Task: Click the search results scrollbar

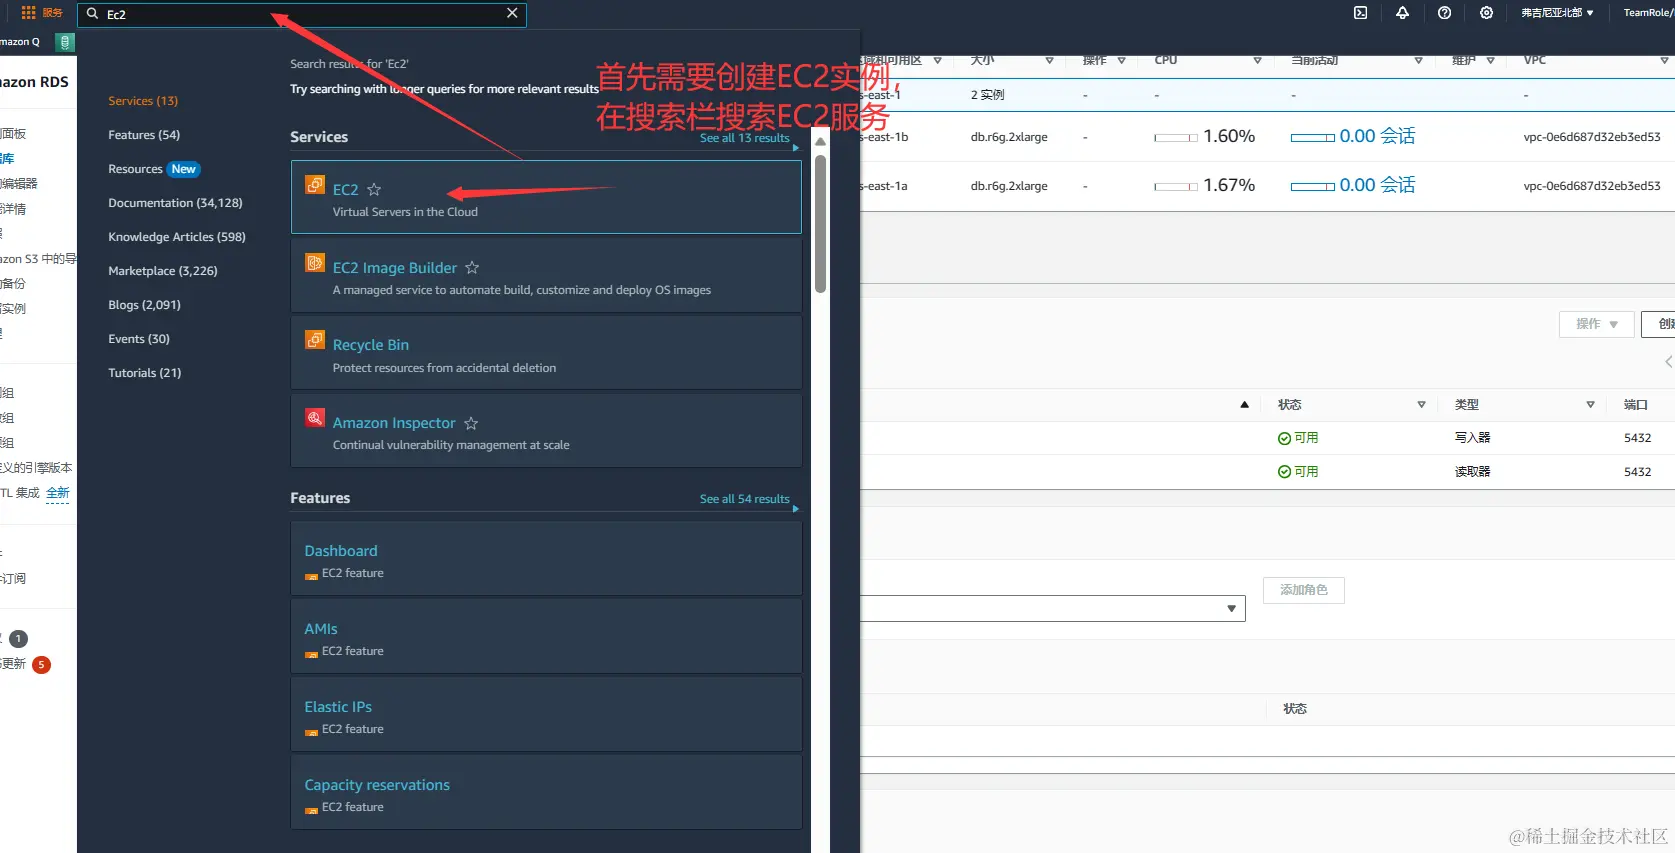Action: (821, 224)
